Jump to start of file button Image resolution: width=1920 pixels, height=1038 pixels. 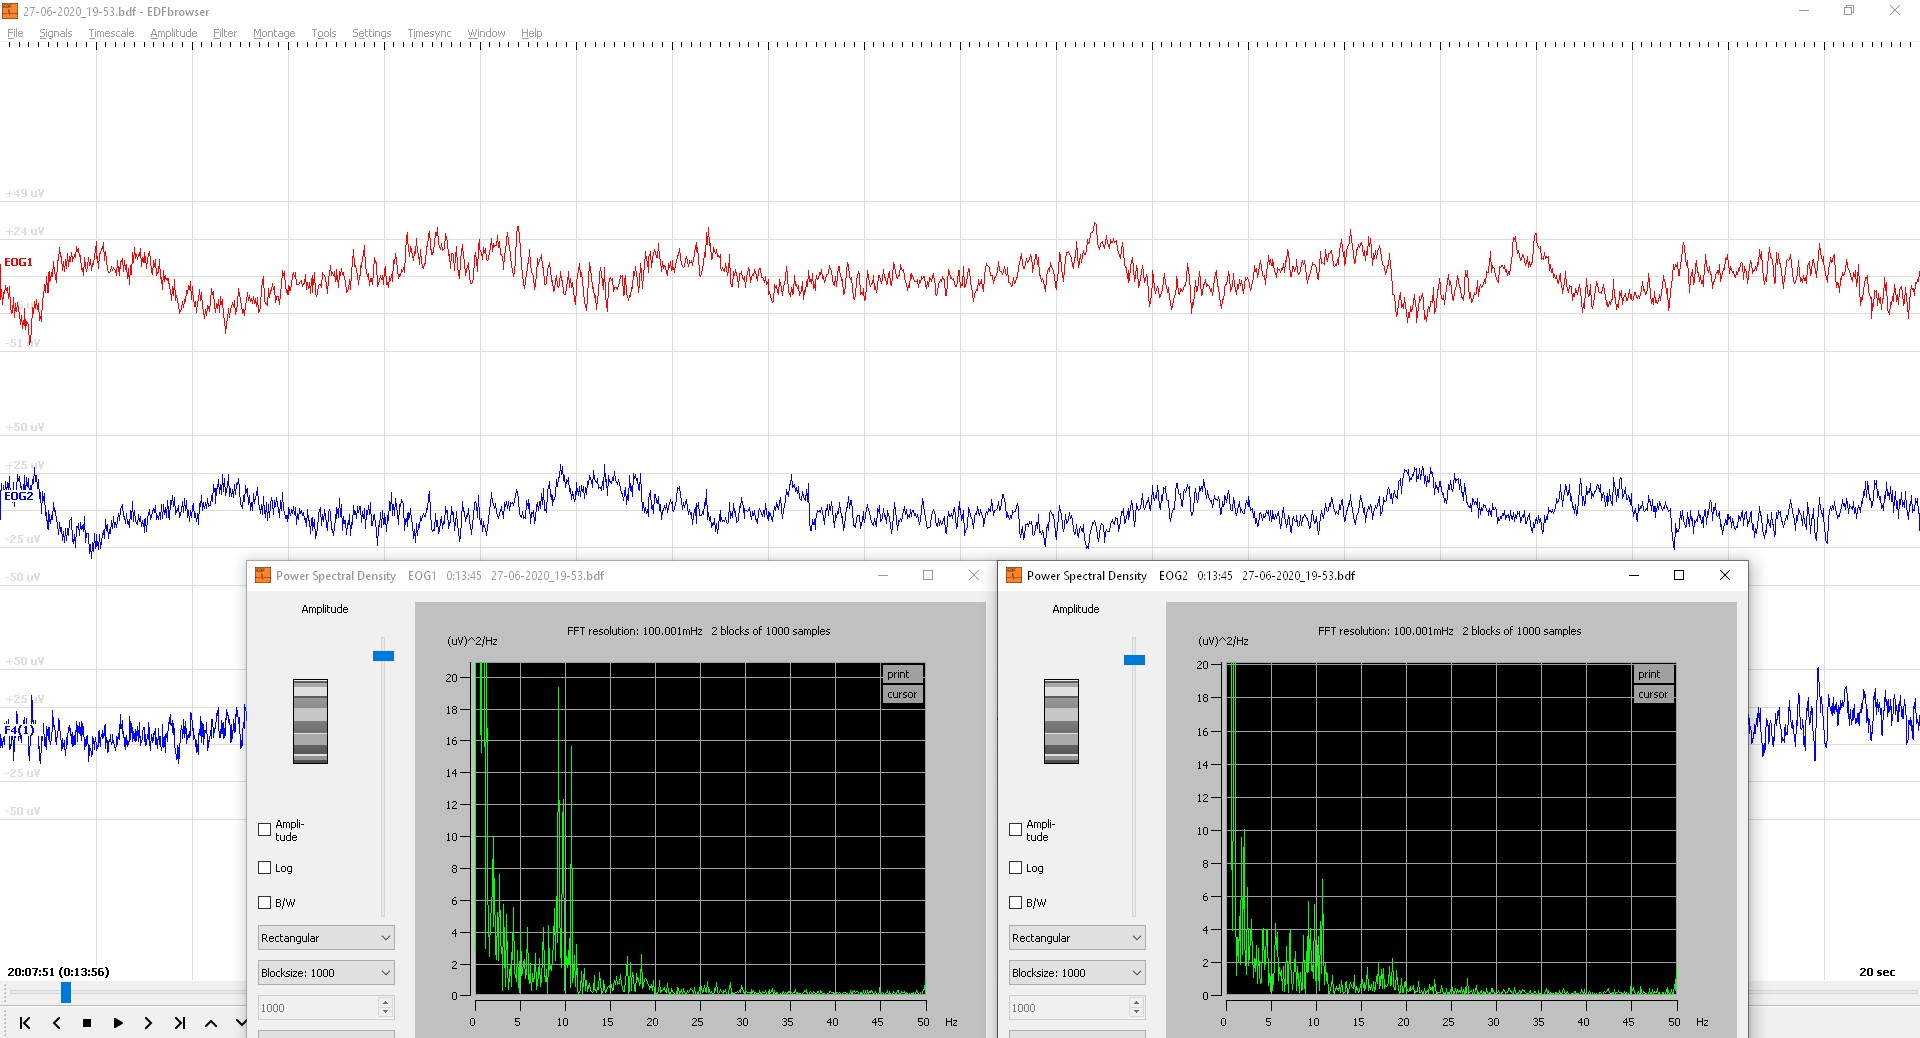pos(25,1023)
